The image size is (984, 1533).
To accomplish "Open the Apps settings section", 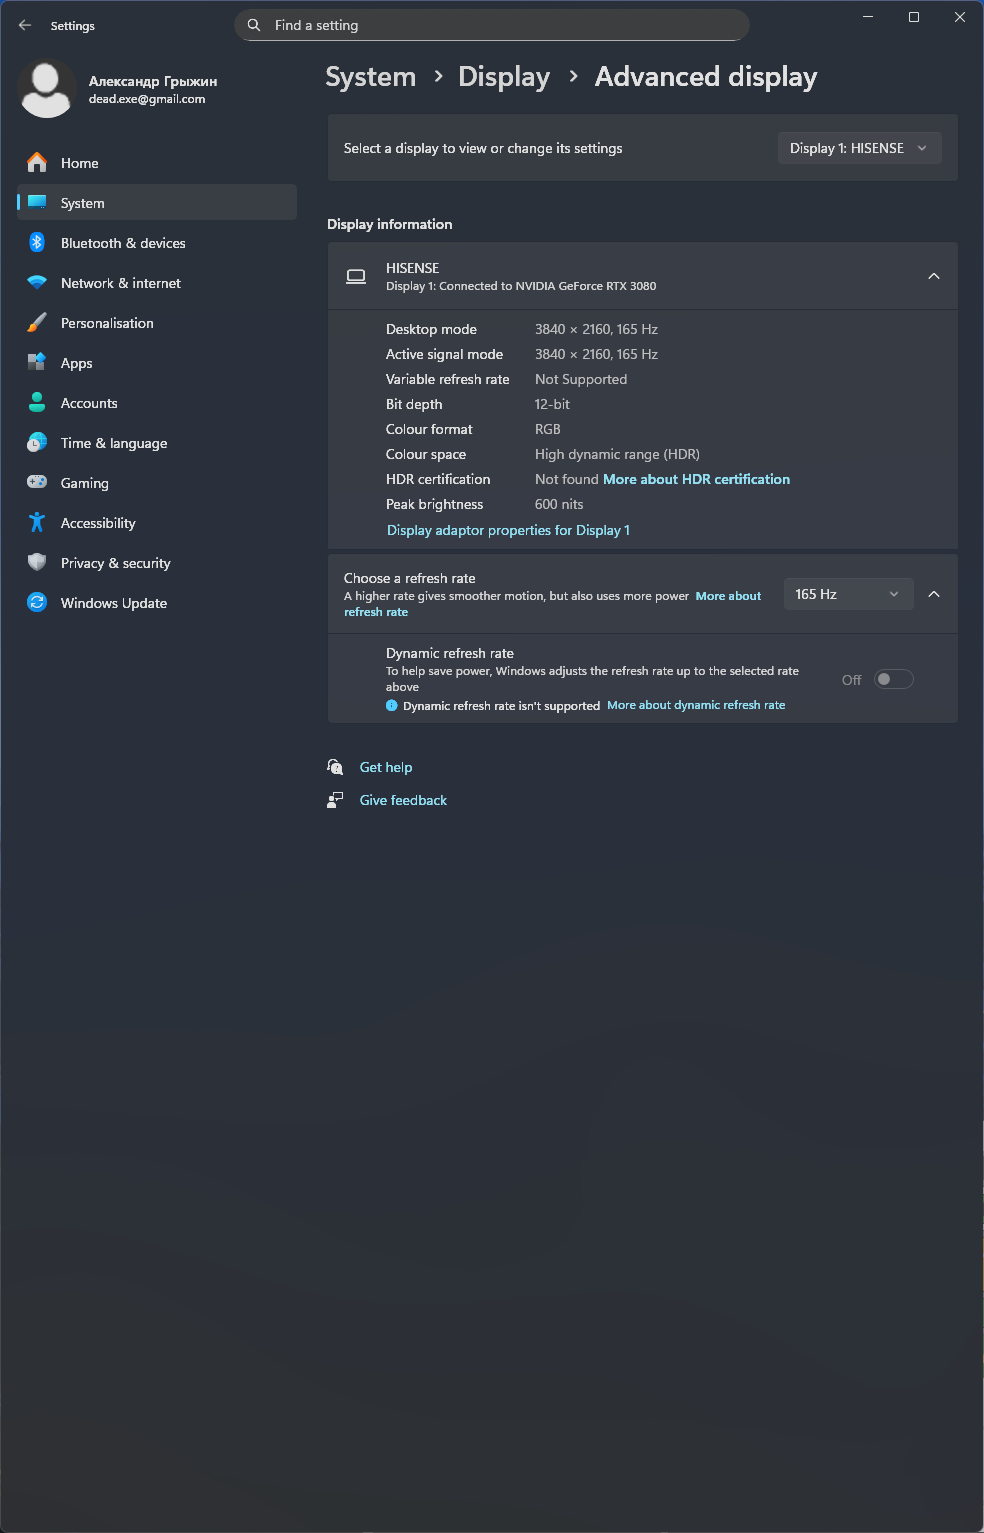I will 76,363.
